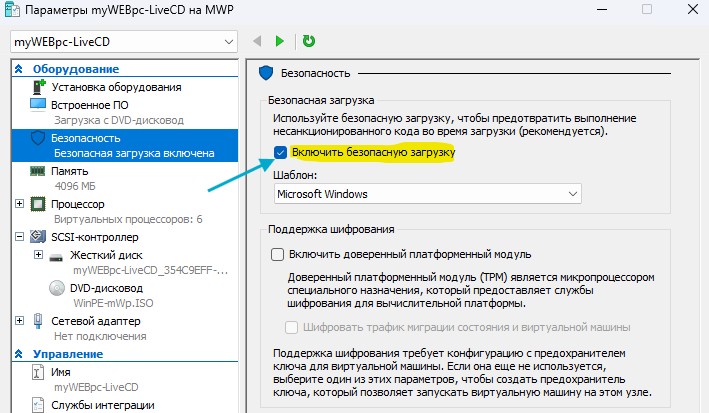Screen dimensions: 709x413
Task: Click the Службы интеграции icon
Action: point(39,404)
